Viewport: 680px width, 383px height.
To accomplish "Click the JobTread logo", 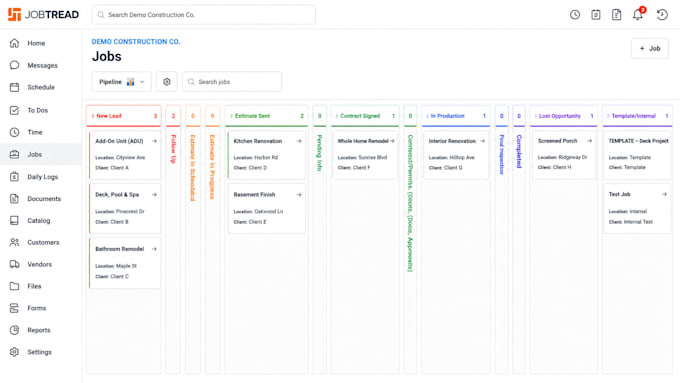I will coord(43,14).
